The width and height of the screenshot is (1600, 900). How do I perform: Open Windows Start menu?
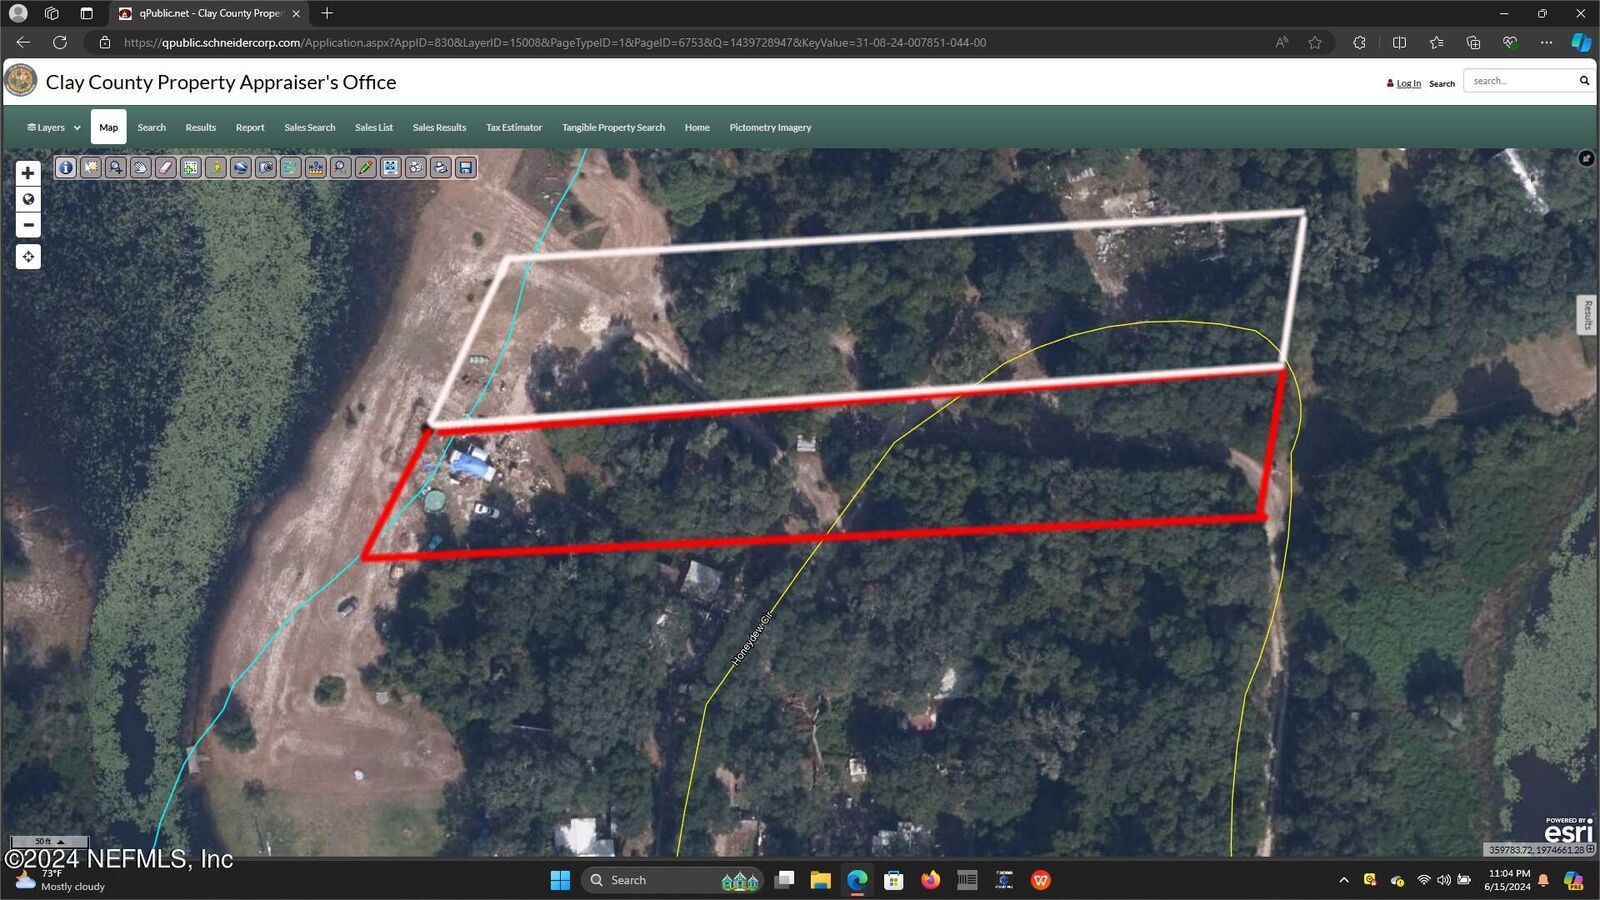coord(560,880)
